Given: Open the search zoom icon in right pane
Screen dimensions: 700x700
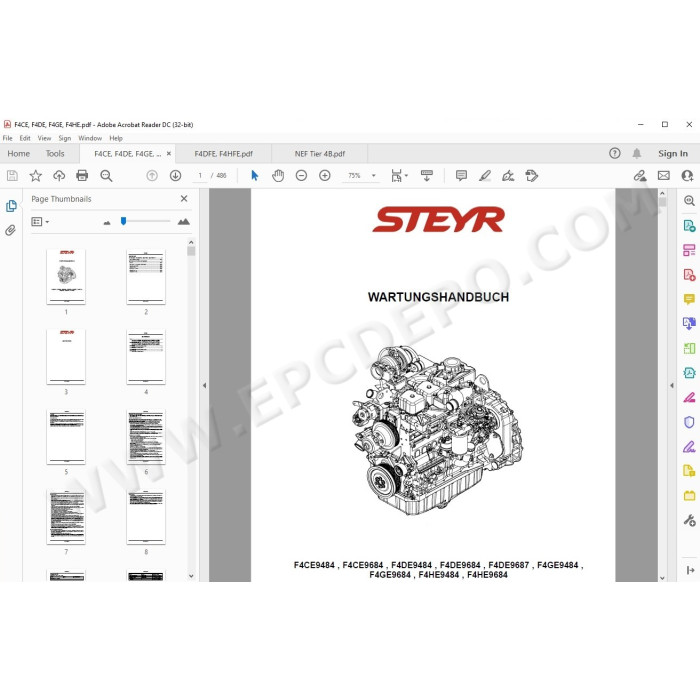Looking at the screenshot, I should click(x=689, y=201).
